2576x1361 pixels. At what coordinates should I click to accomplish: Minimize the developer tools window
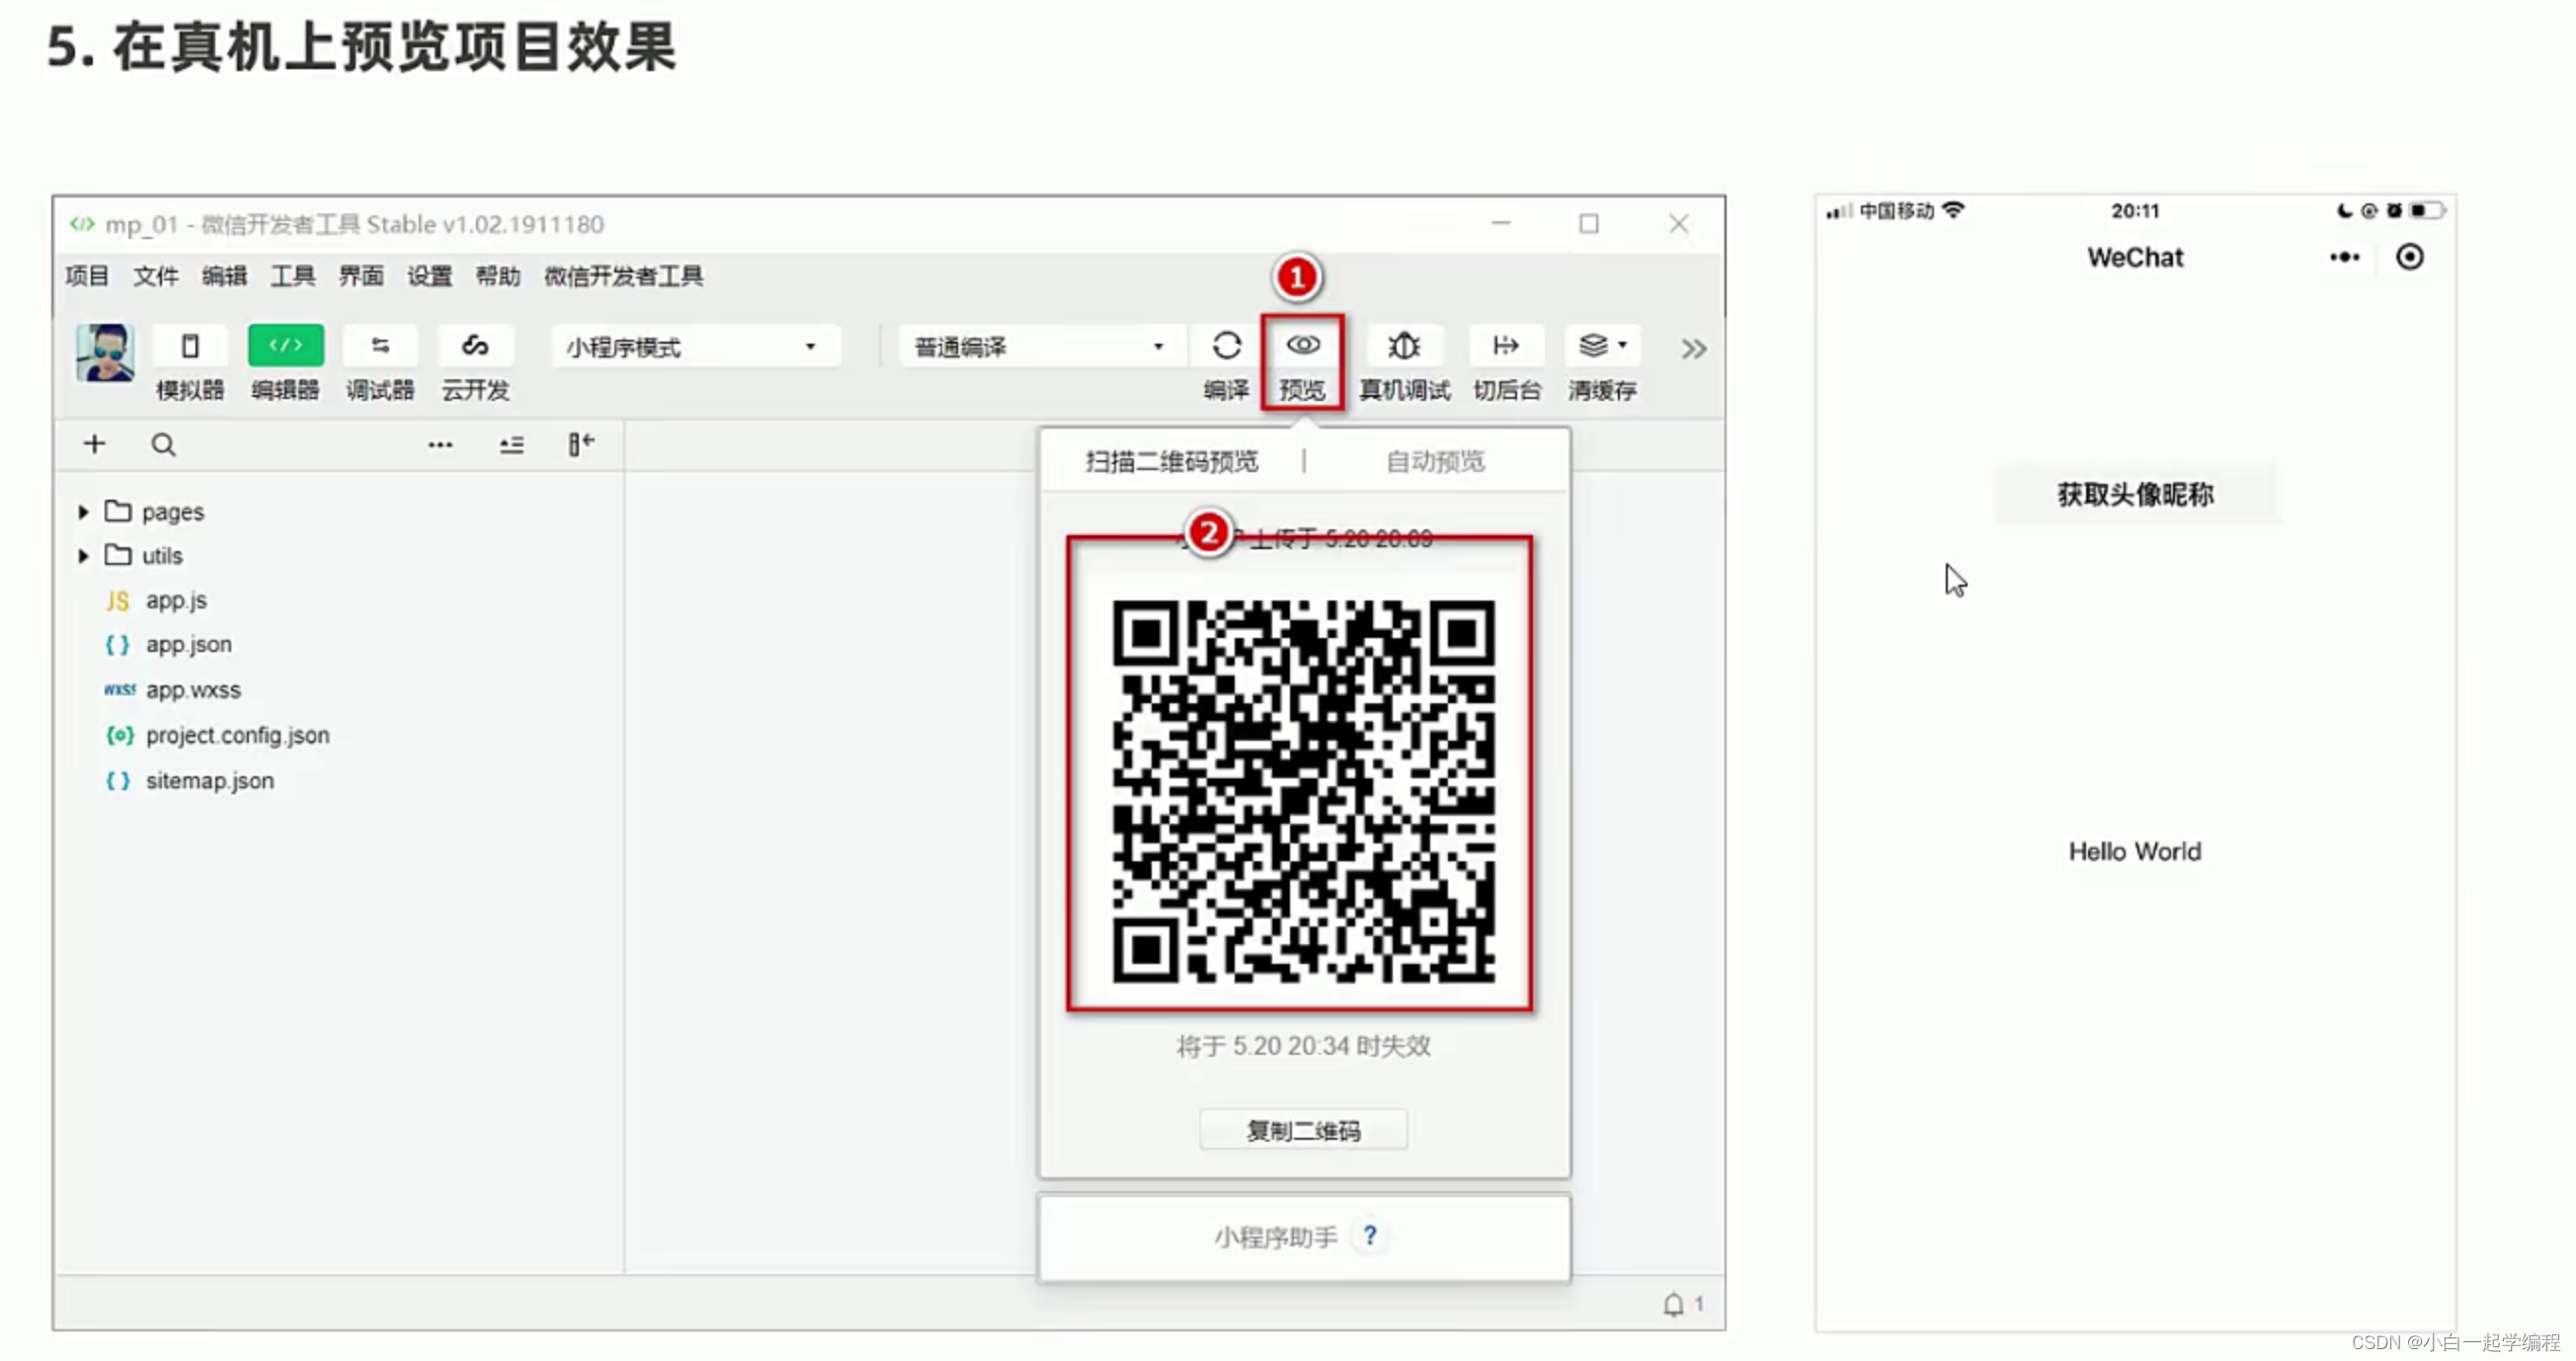click(x=1500, y=223)
